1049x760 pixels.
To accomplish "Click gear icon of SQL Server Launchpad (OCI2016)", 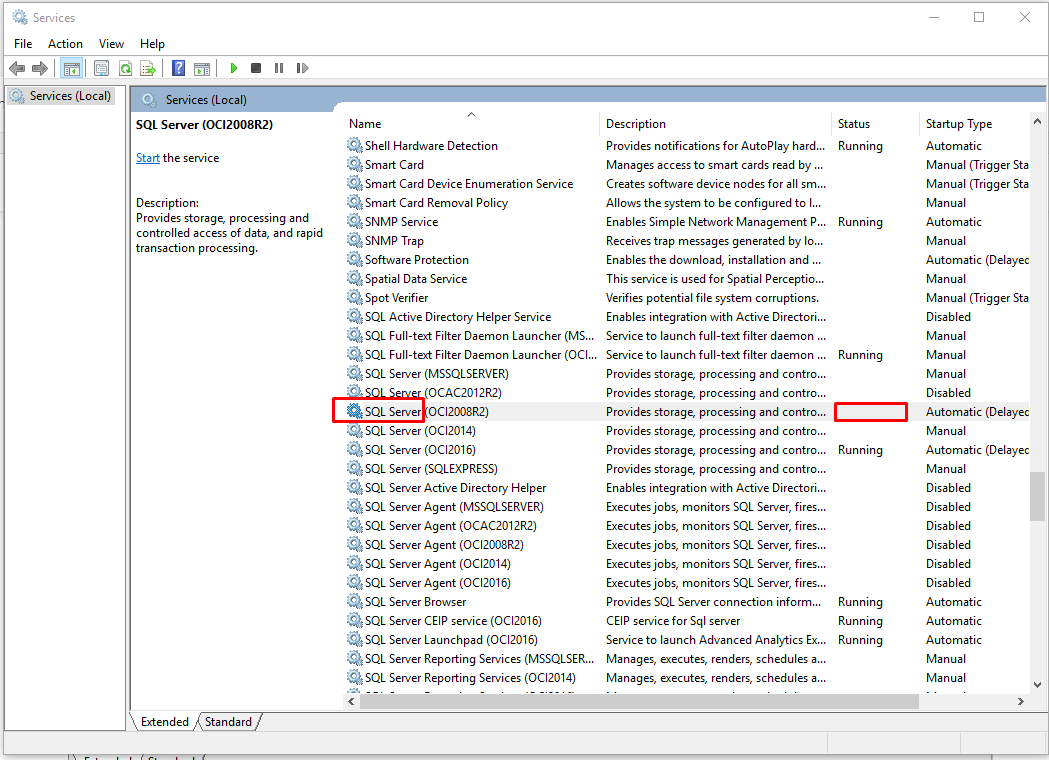I will 355,640.
